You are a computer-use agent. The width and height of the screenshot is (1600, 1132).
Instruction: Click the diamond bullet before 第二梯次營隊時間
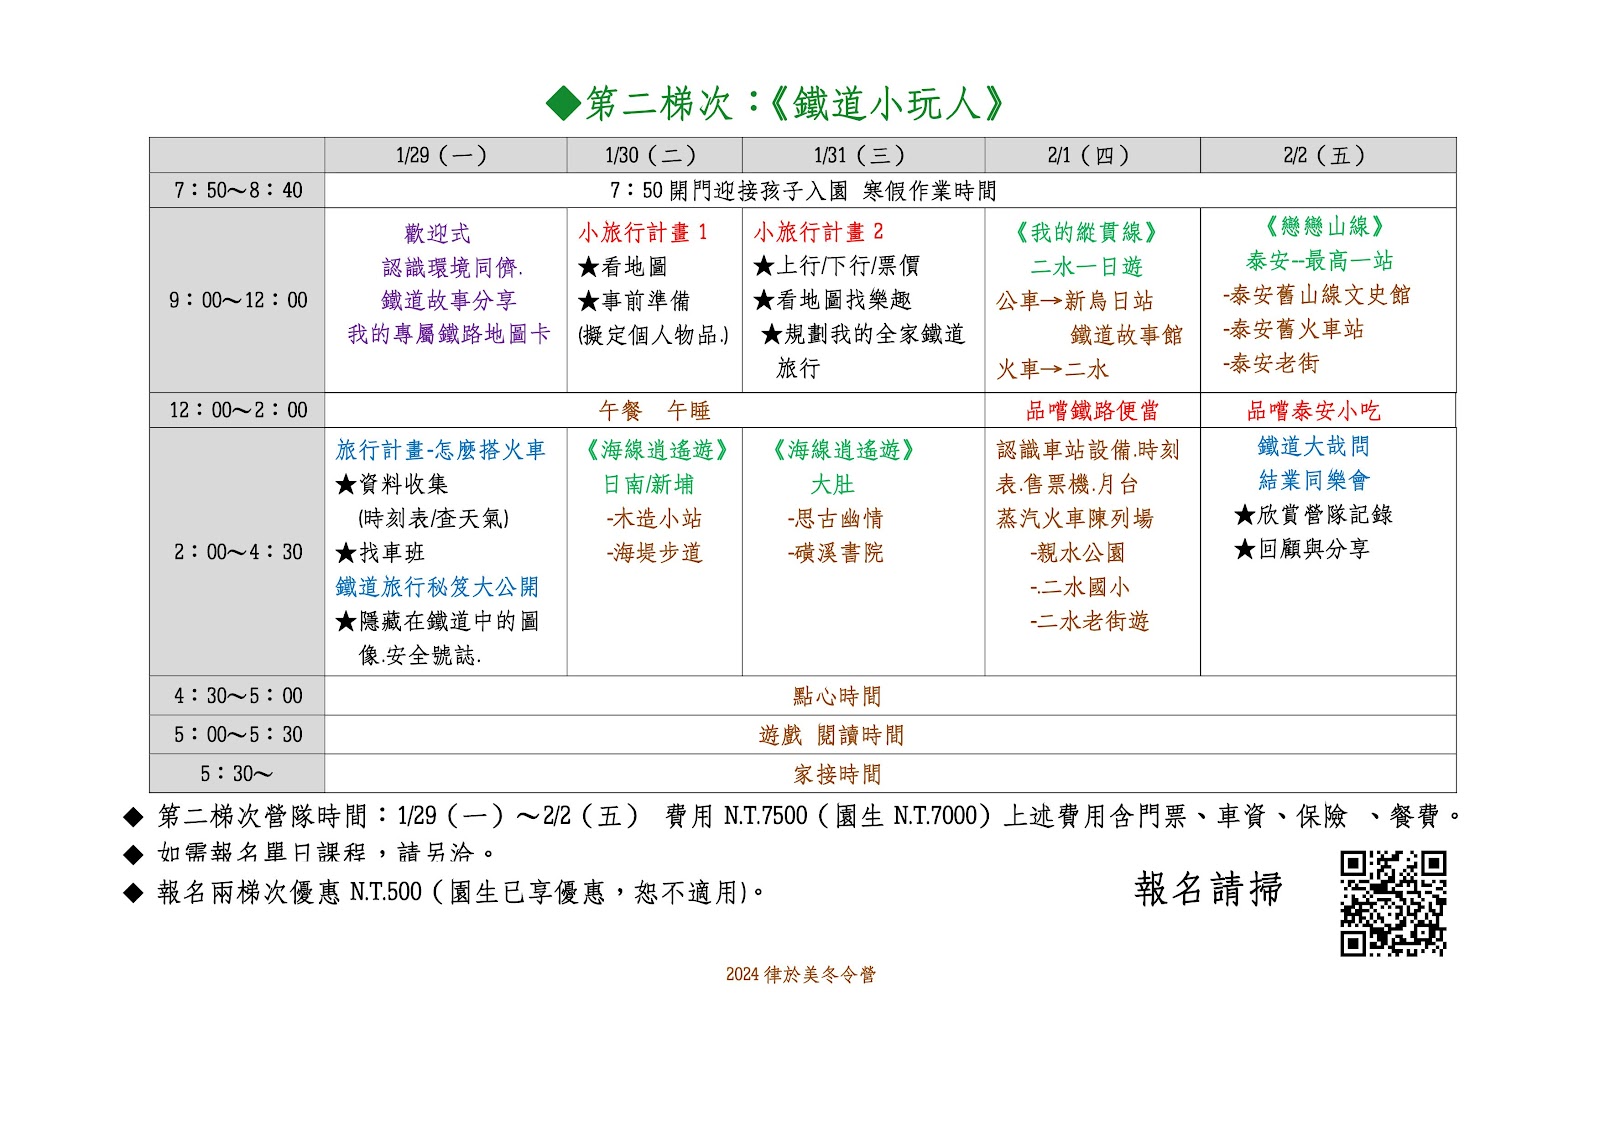point(134,818)
